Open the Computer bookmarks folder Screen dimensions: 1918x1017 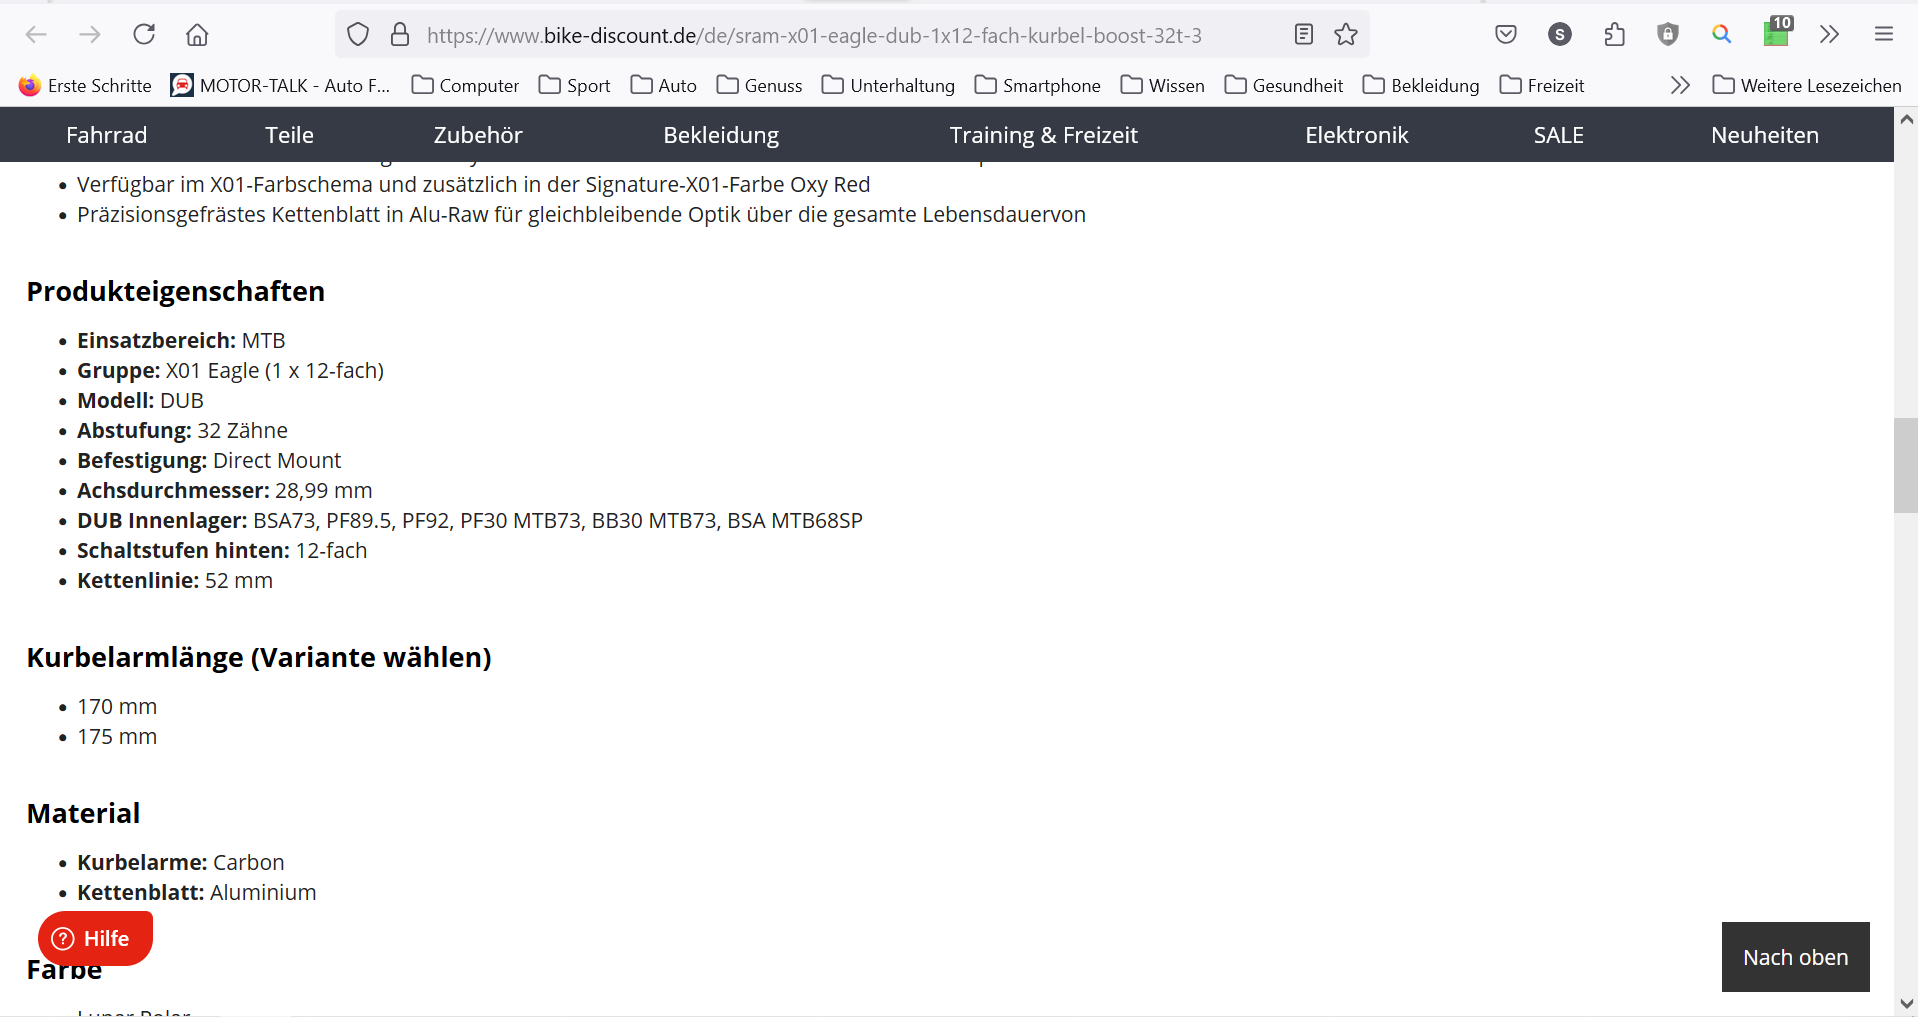pyautogui.click(x=466, y=86)
